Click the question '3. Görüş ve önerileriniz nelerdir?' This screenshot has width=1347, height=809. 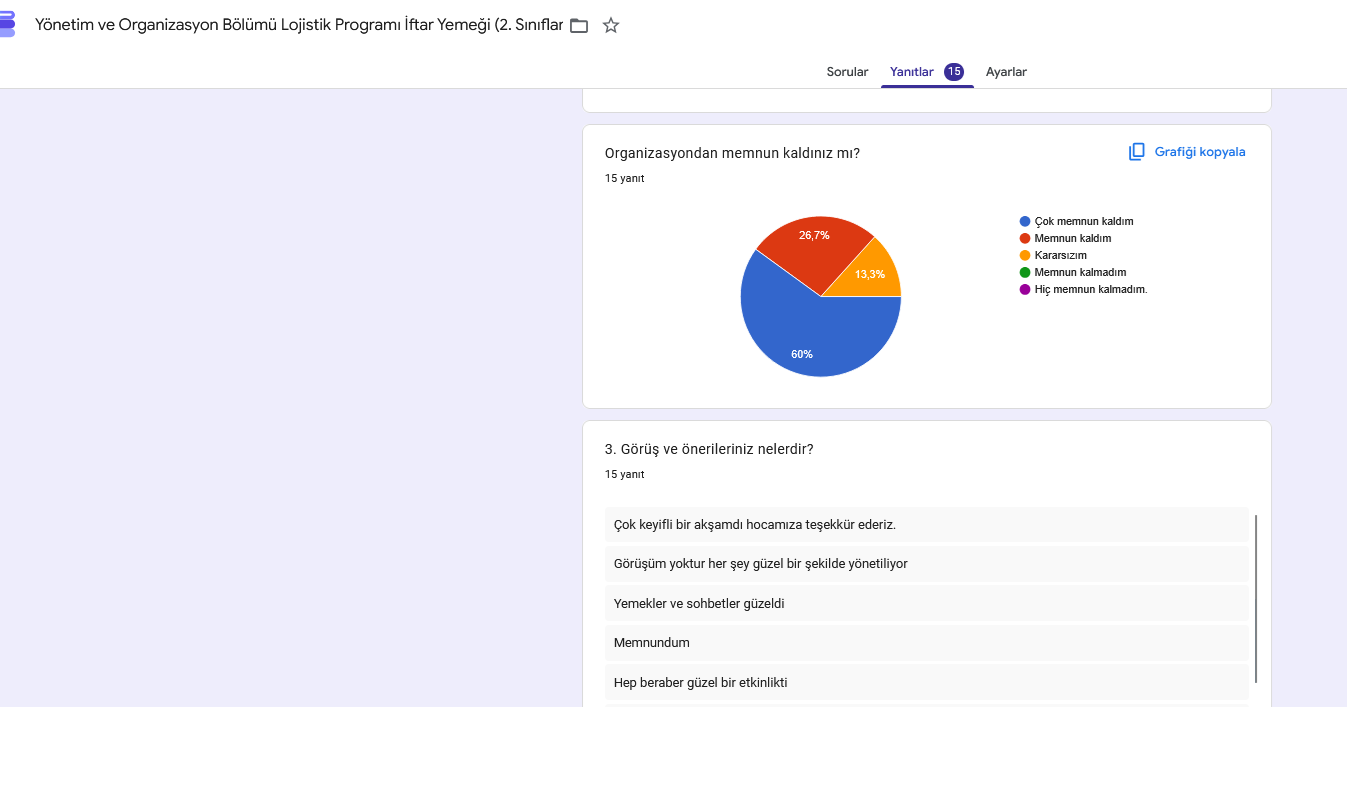click(x=709, y=449)
